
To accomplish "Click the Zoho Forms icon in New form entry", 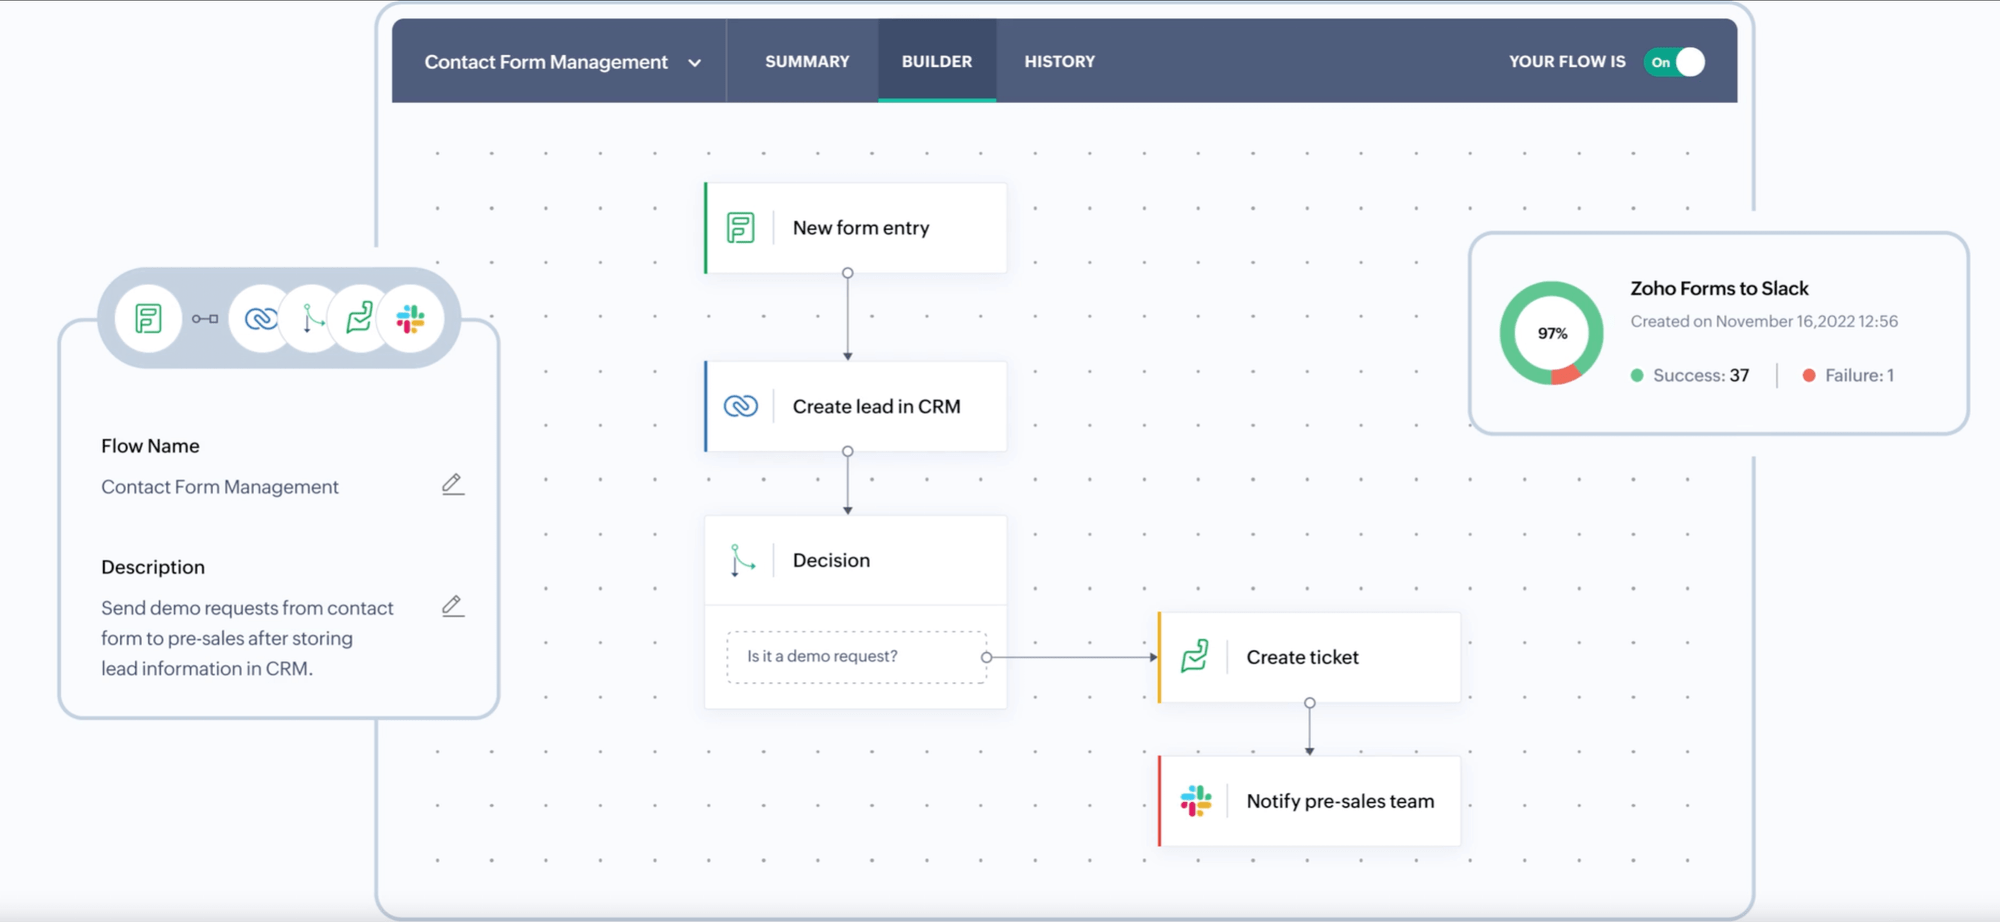I will click(740, 228).
